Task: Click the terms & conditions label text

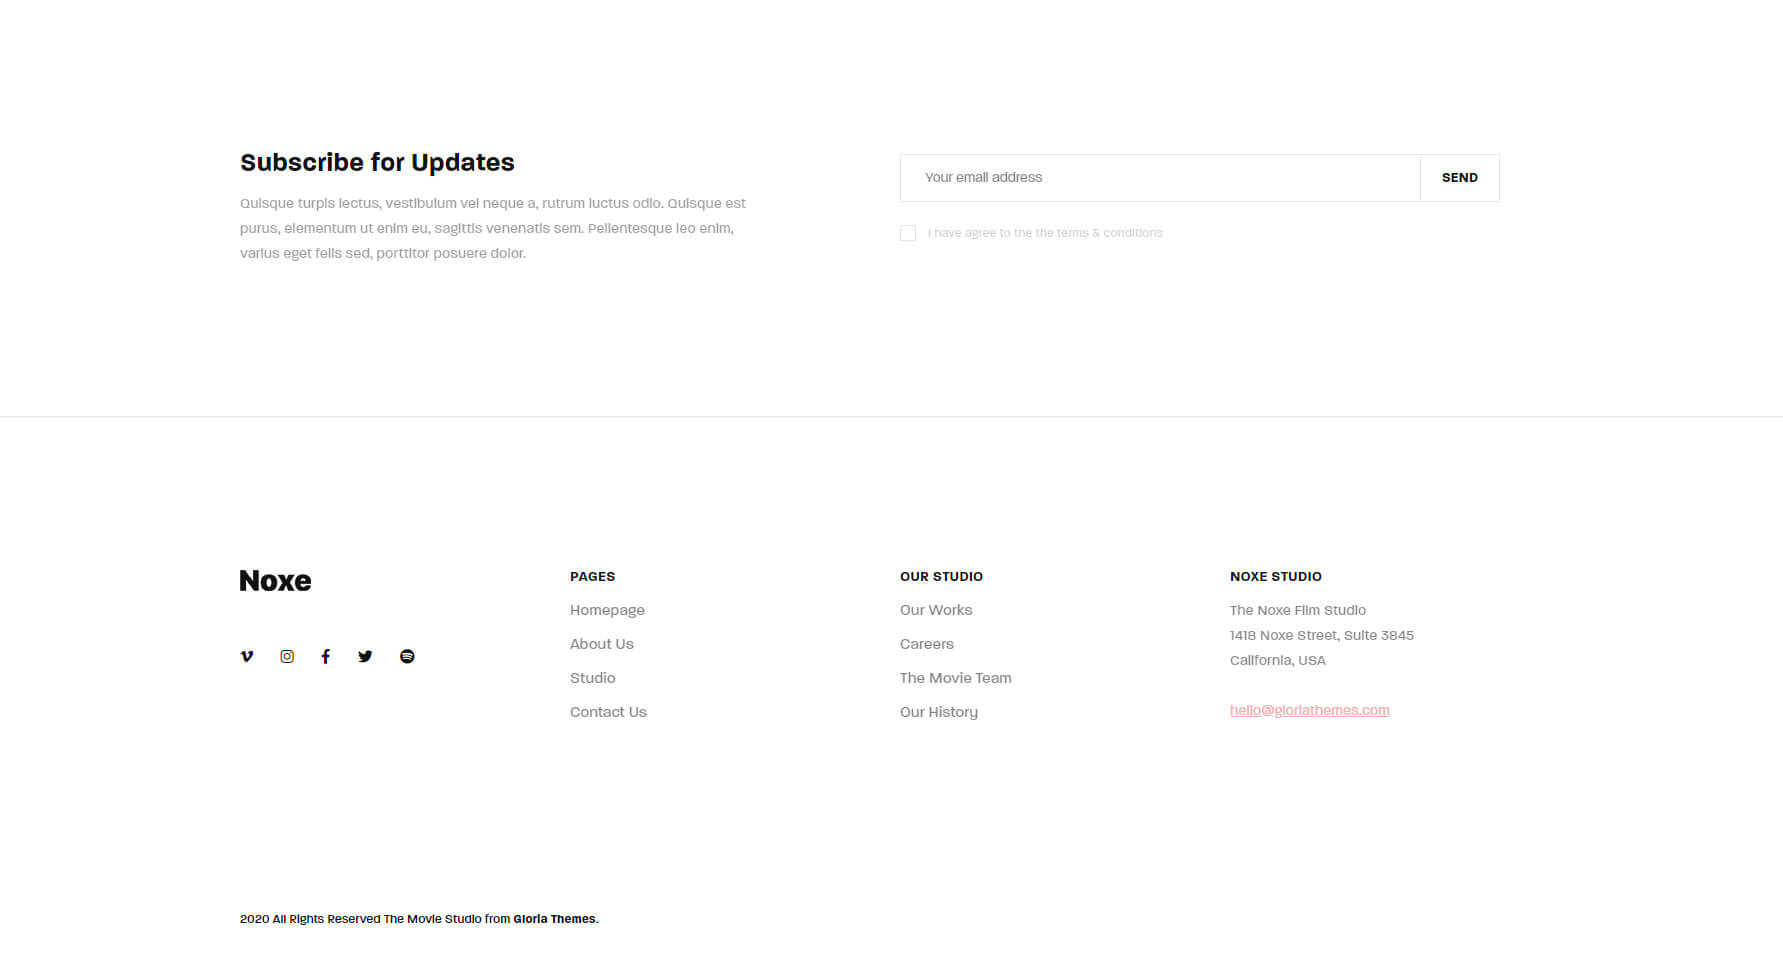Action: point(1044,233)
